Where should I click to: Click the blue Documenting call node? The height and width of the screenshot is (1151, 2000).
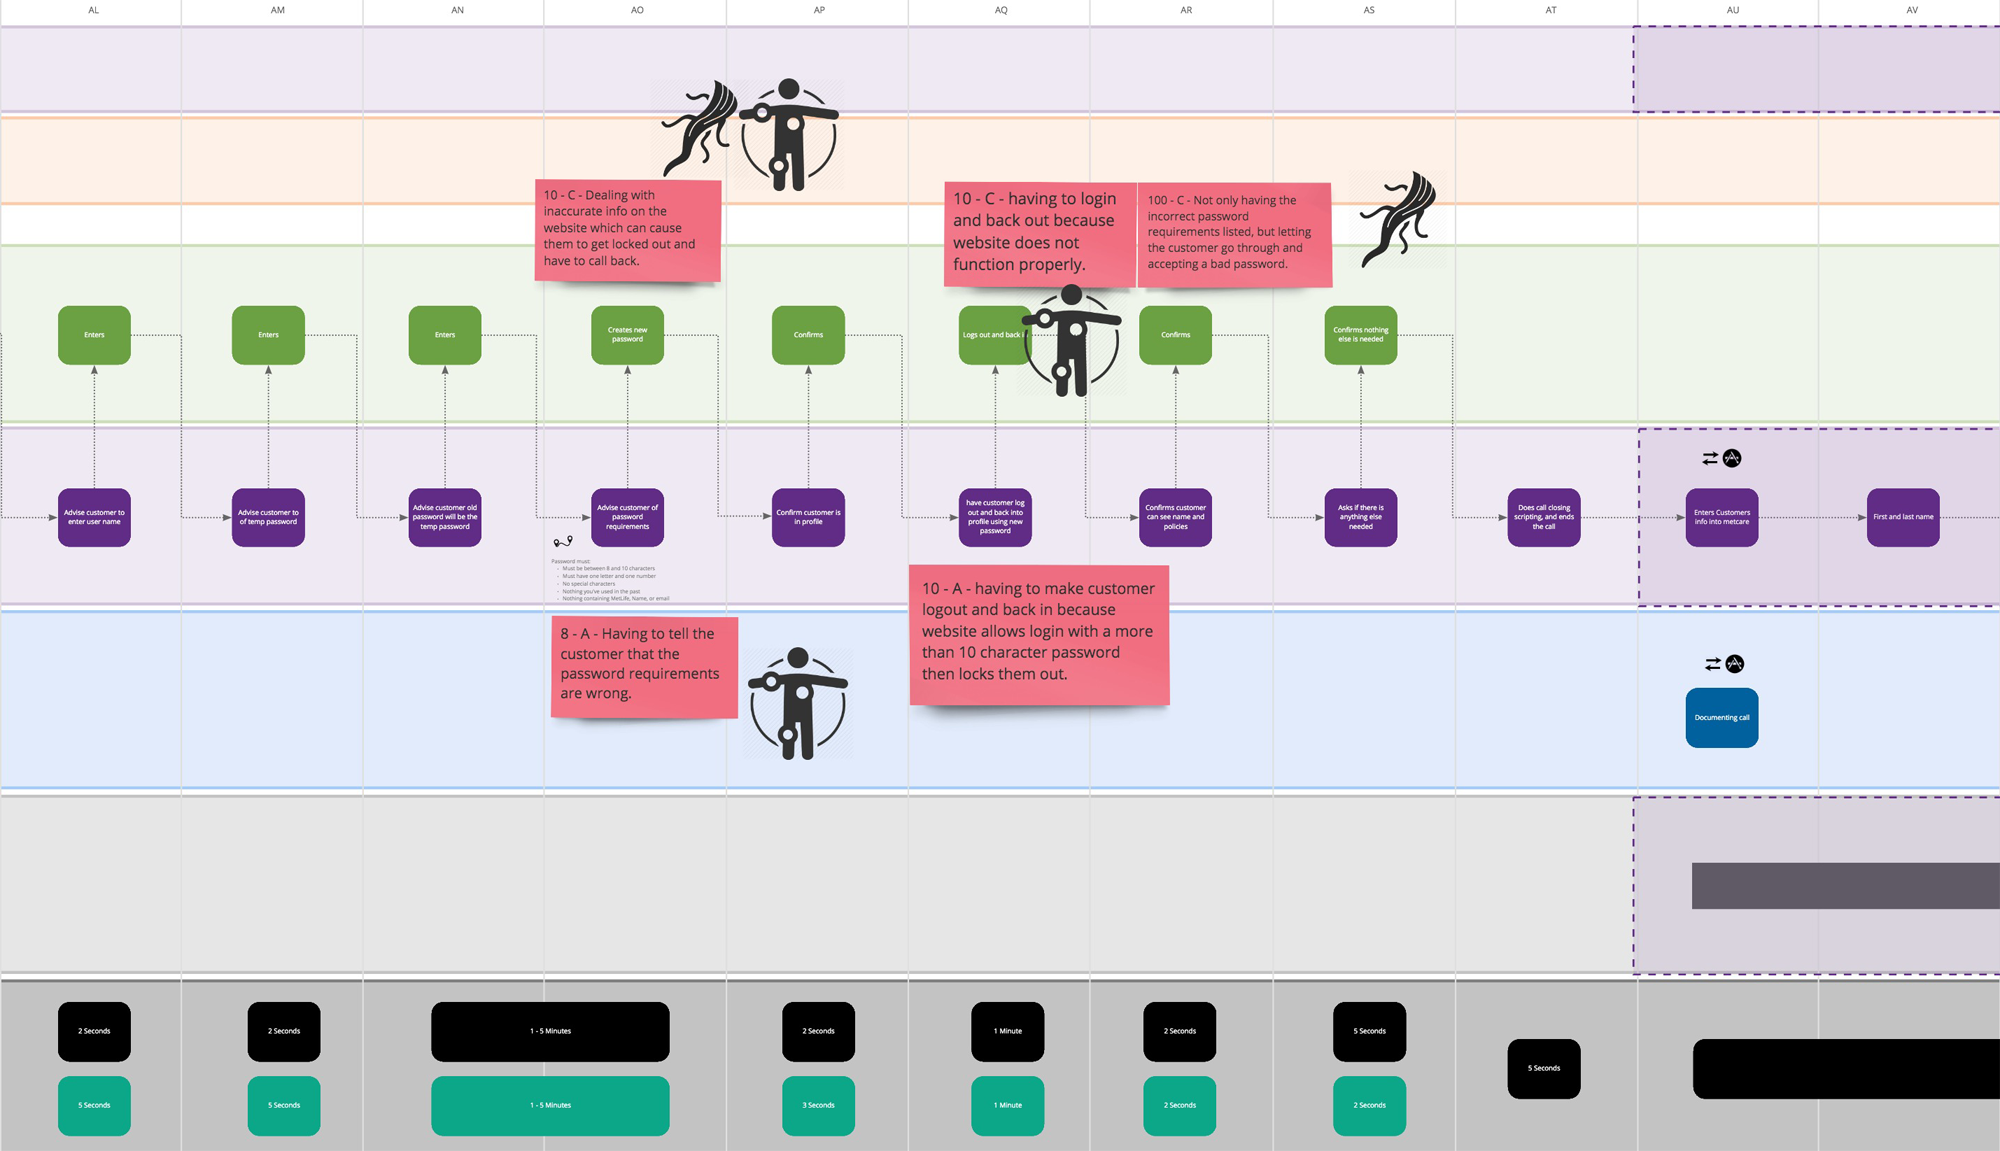pos(1721,717)
